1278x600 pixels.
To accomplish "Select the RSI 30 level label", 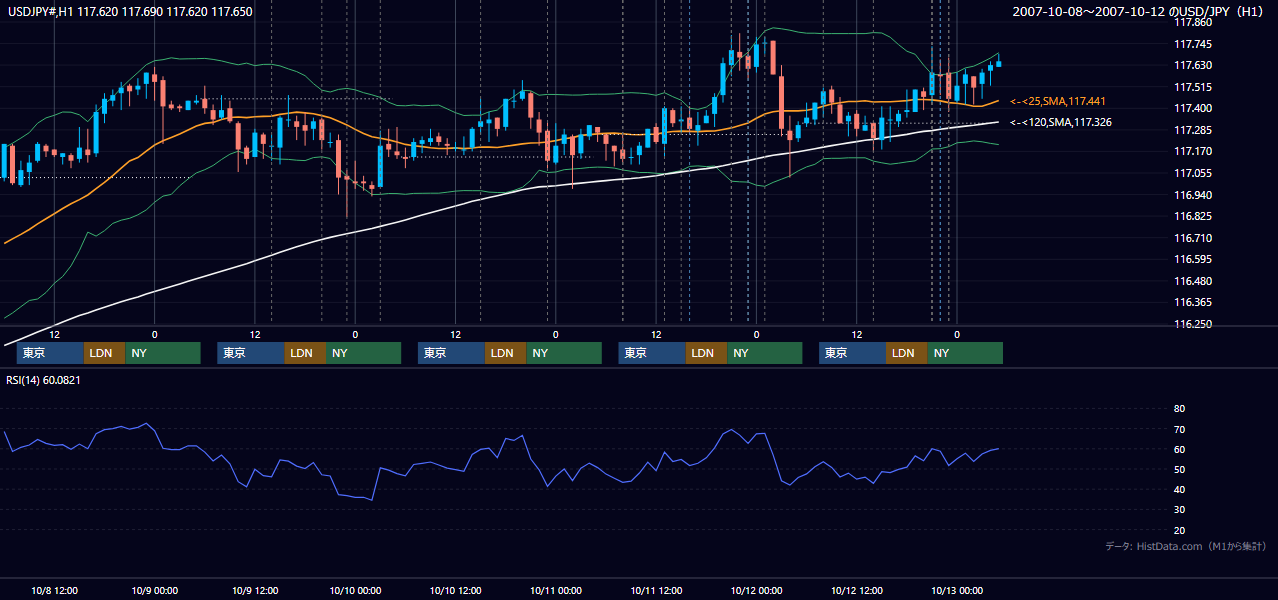I will pyautogui.click(x=1179, y=510).
